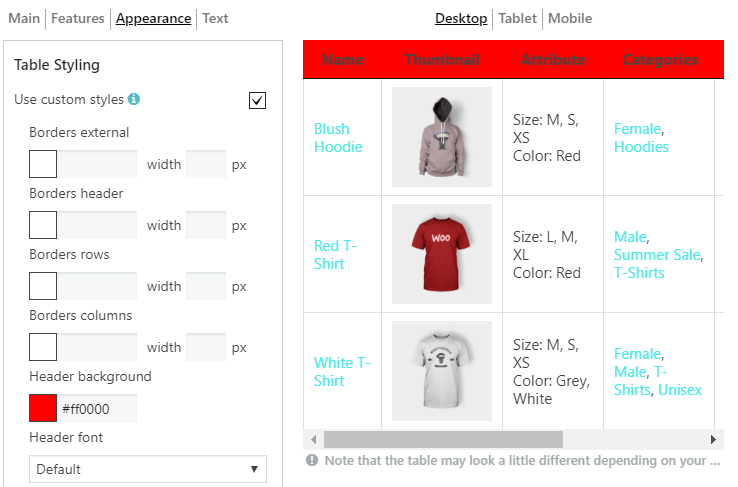Switch preview to Mobile view
This screenshot has width=738, height=487.
click(570, 18)
